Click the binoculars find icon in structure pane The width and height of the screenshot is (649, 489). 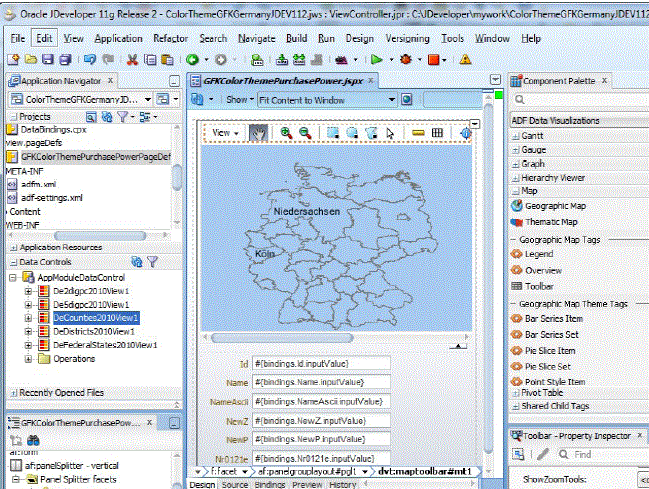[33, 440]
